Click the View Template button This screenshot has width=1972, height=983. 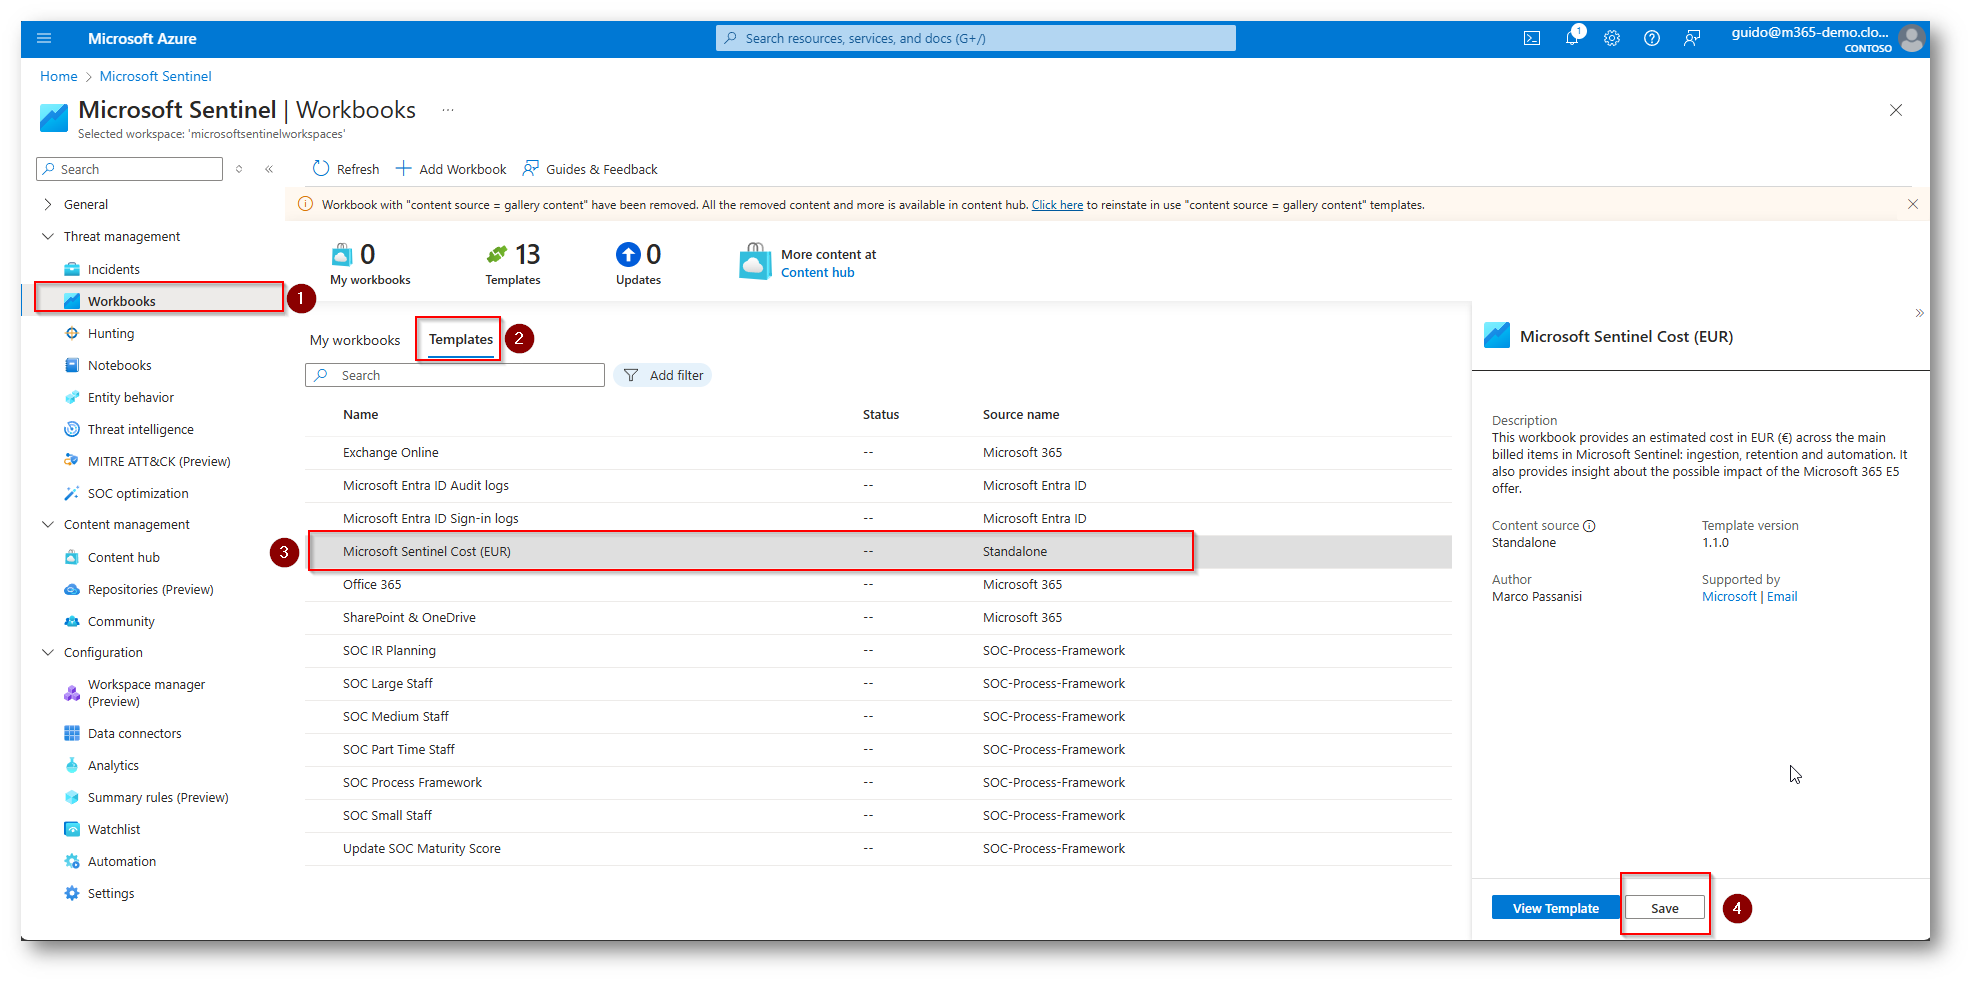[x=1556, y=908]
